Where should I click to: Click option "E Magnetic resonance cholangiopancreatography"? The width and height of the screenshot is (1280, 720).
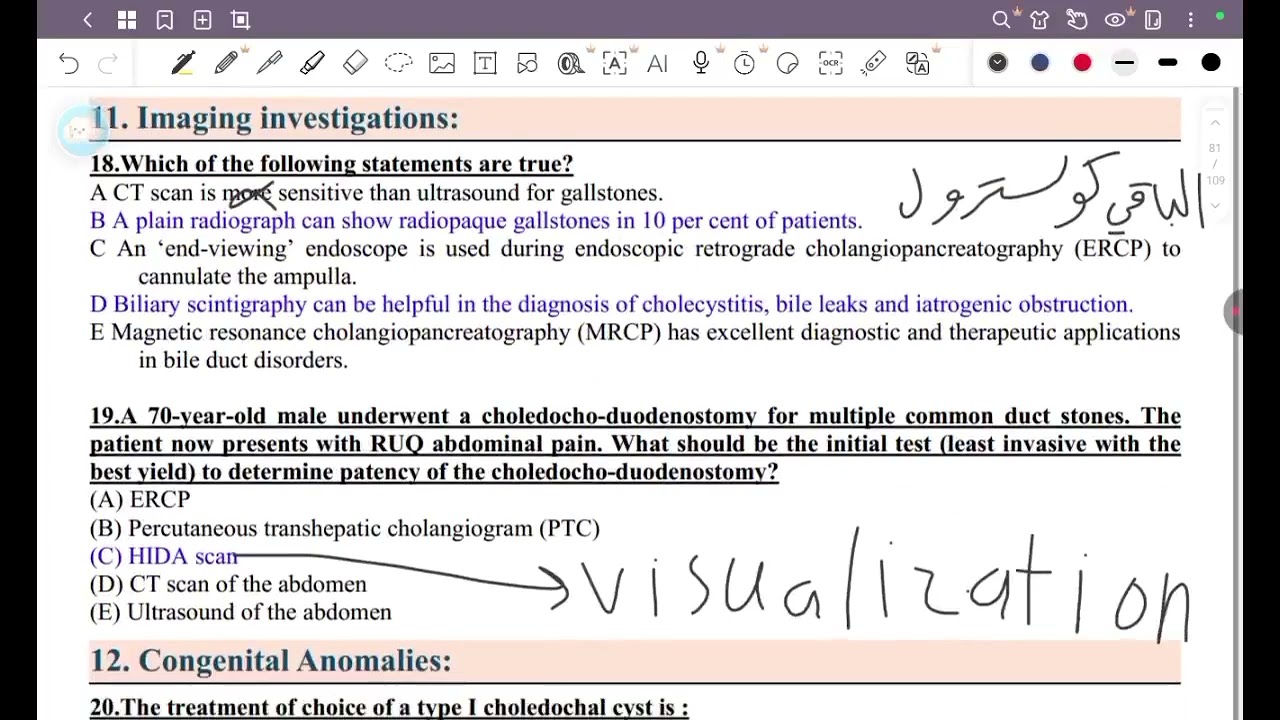click(635, 346)
